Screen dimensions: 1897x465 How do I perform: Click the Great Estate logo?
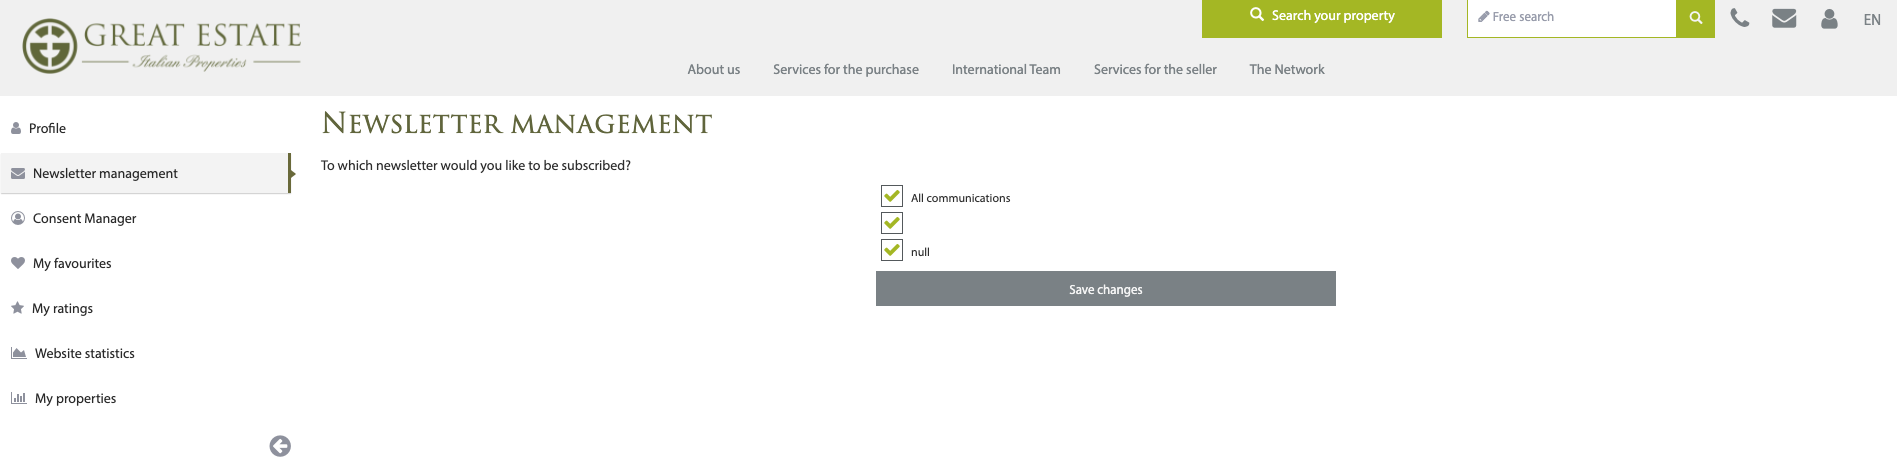click(x=162, y=46)
